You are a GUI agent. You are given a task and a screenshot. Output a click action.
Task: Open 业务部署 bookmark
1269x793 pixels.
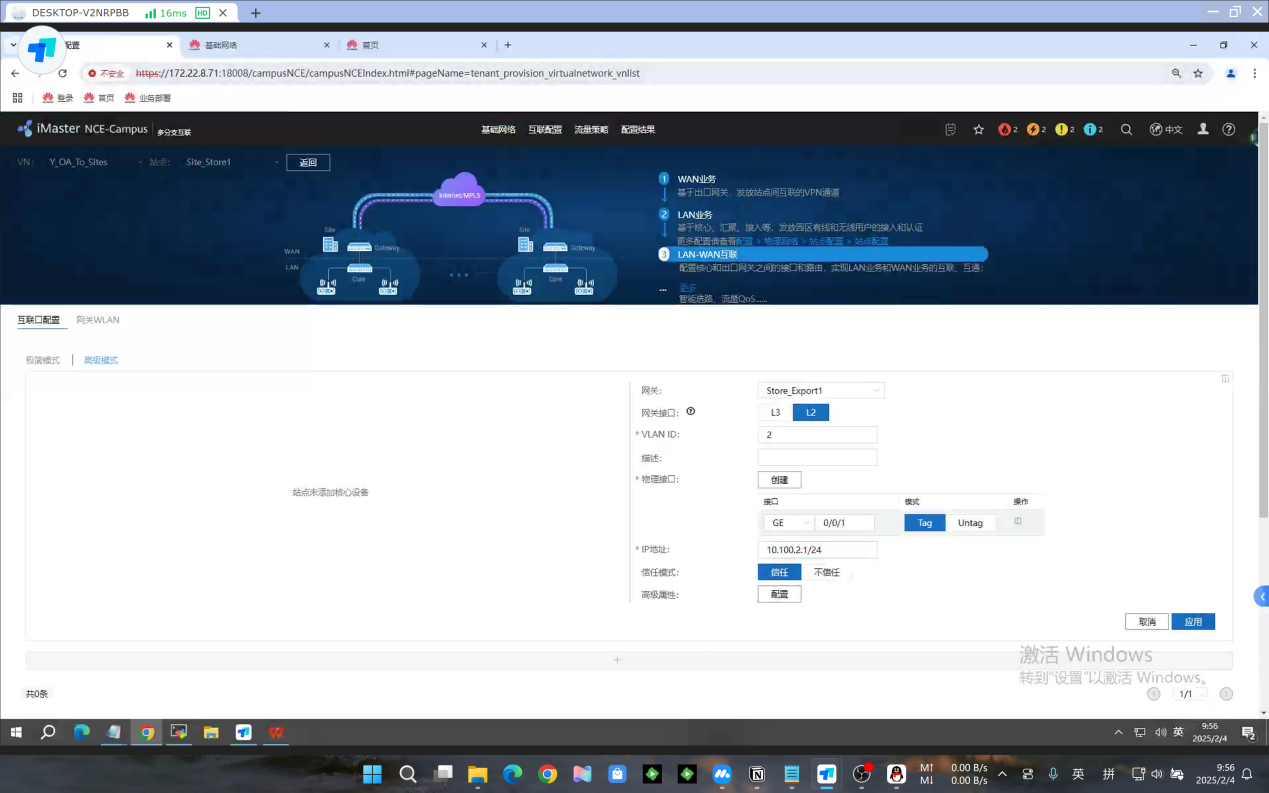point(148,98)
